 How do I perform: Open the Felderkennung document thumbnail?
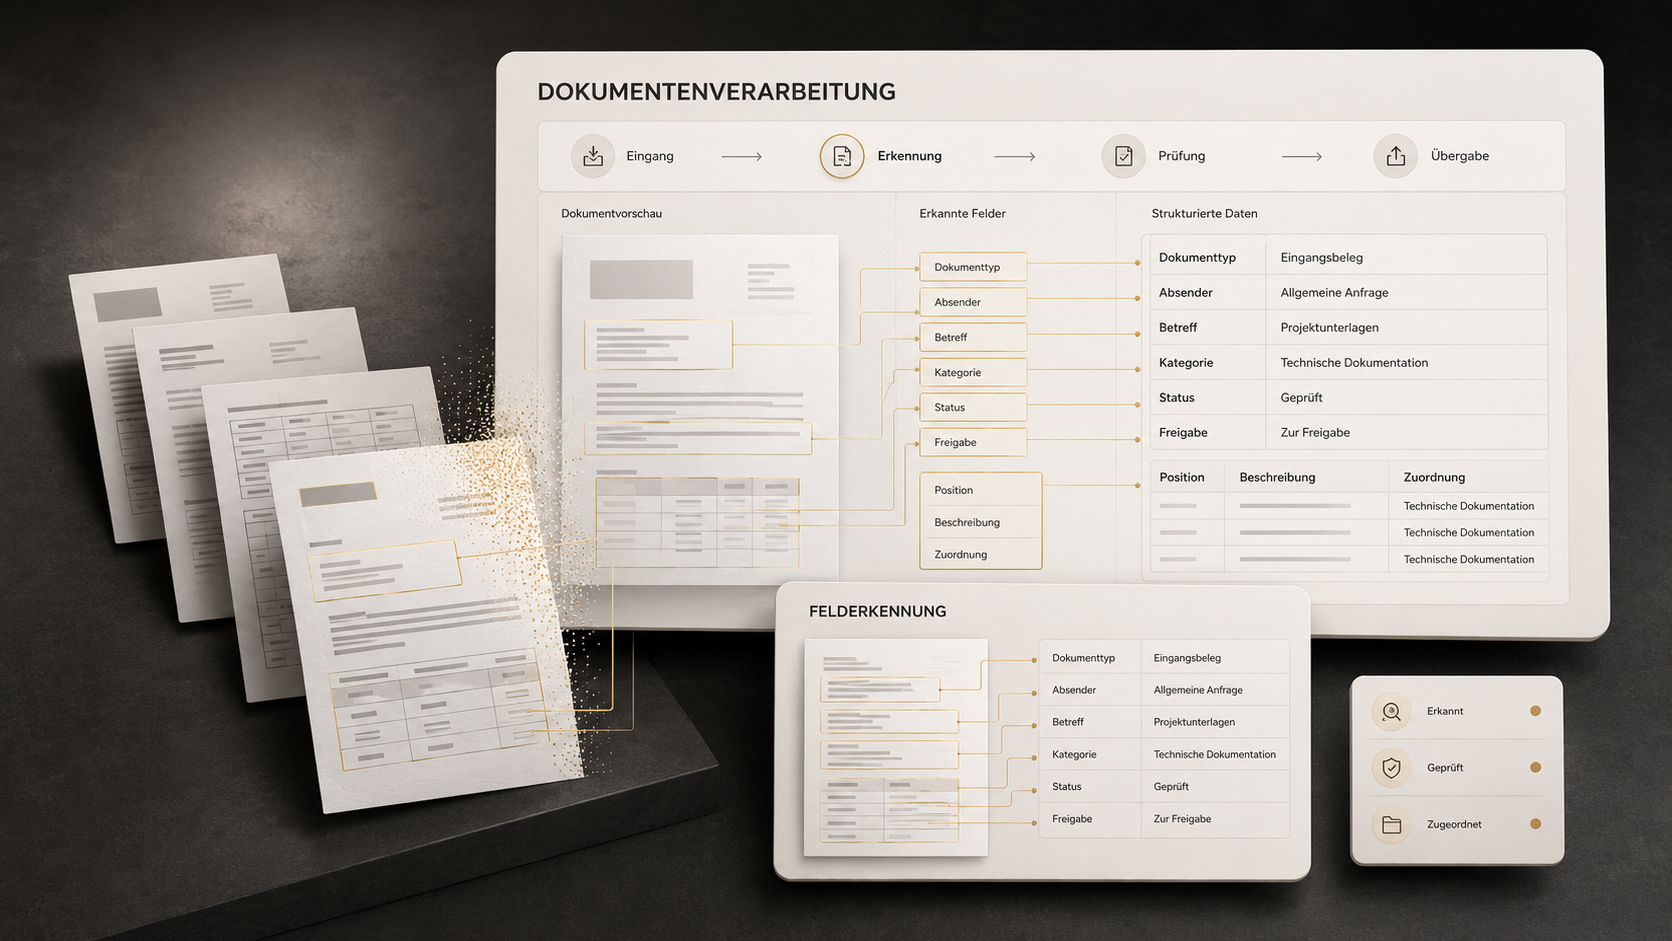(896, 747)
